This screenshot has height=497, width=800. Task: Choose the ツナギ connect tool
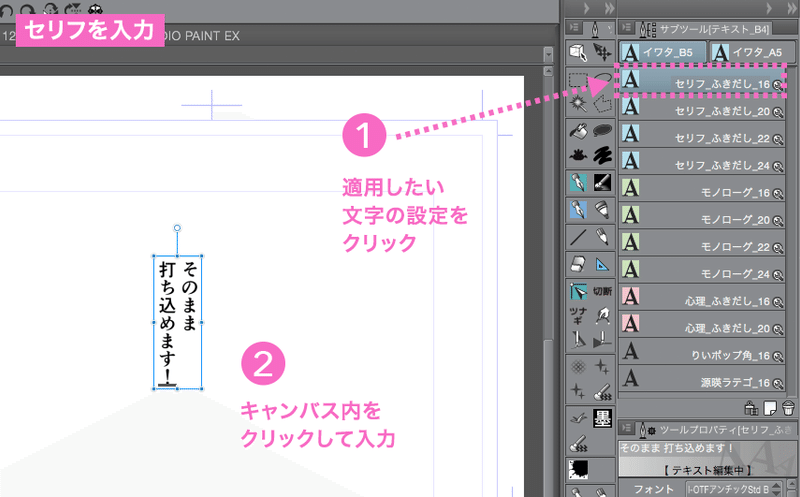tap(578, 316)
